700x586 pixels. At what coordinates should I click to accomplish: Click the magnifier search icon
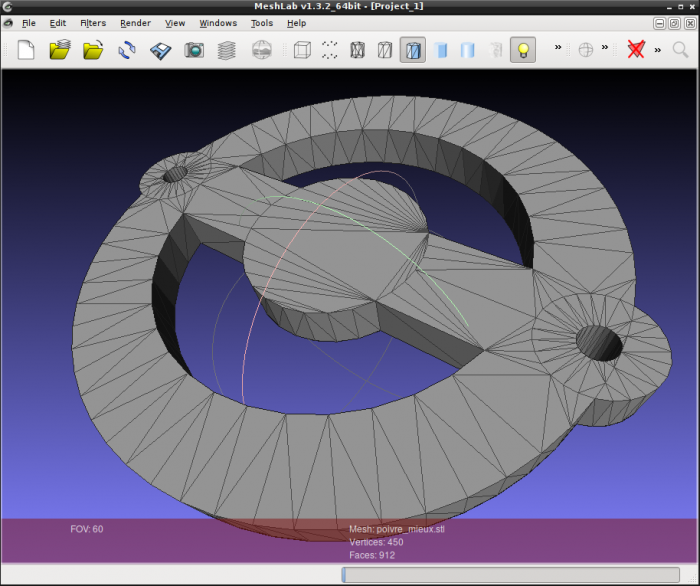click(x=680, y=49)
